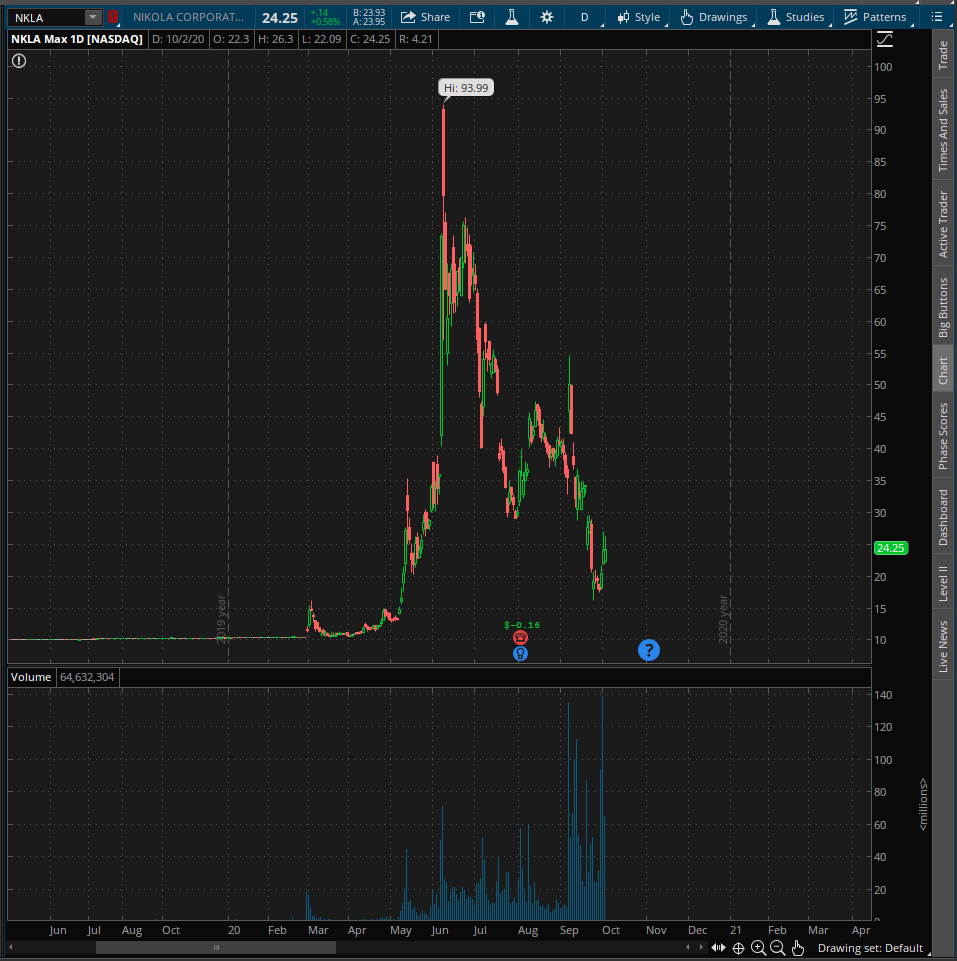
Task: Click the R: 4.21 range value
Action: click(x=416, y=39)
